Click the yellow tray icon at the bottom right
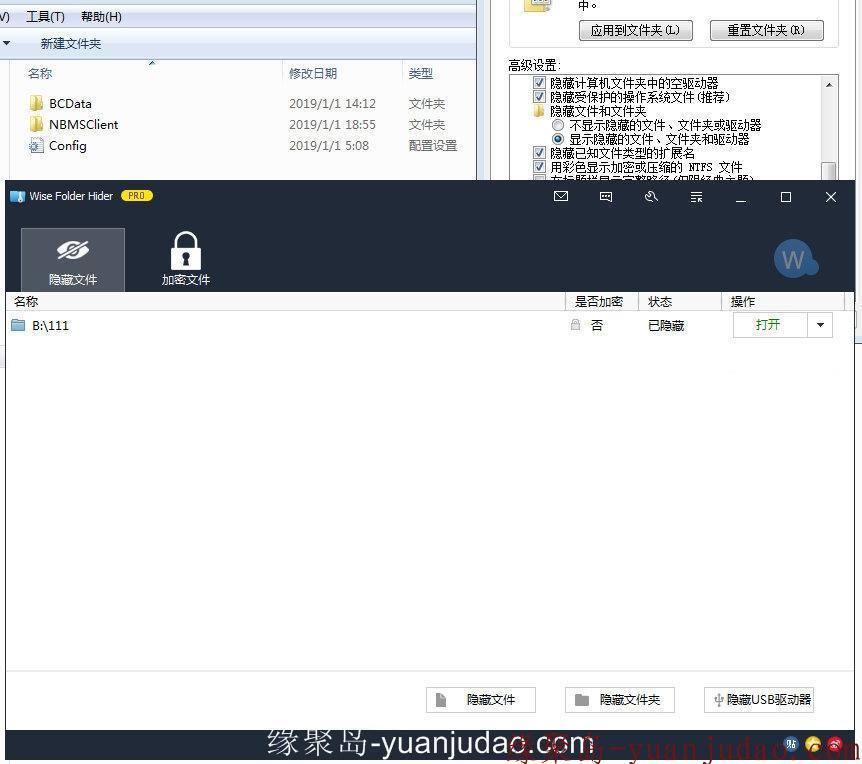Viewport: 862px width, 764px height. coord(813,745)
